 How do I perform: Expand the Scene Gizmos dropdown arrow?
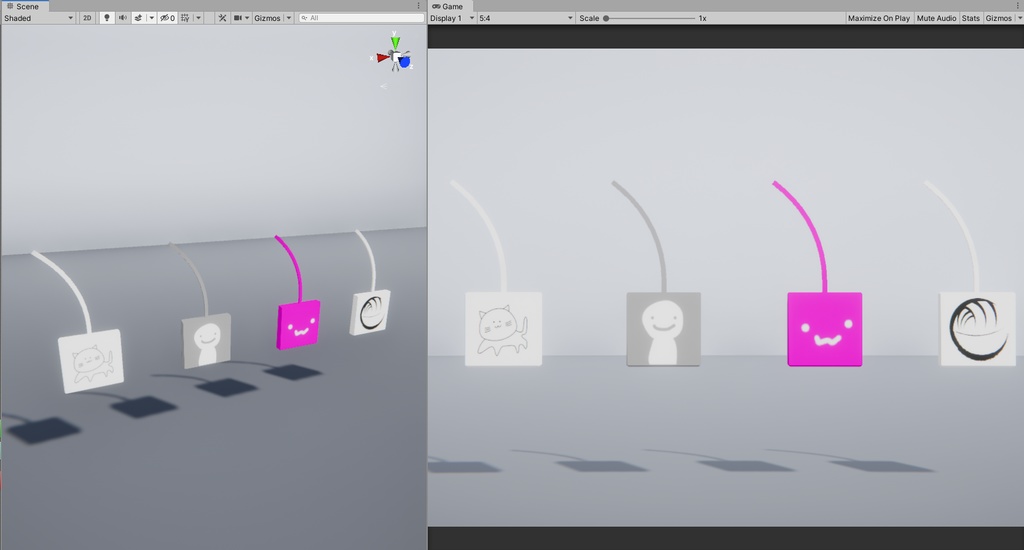pyautogui.click(x=289, y=18)
